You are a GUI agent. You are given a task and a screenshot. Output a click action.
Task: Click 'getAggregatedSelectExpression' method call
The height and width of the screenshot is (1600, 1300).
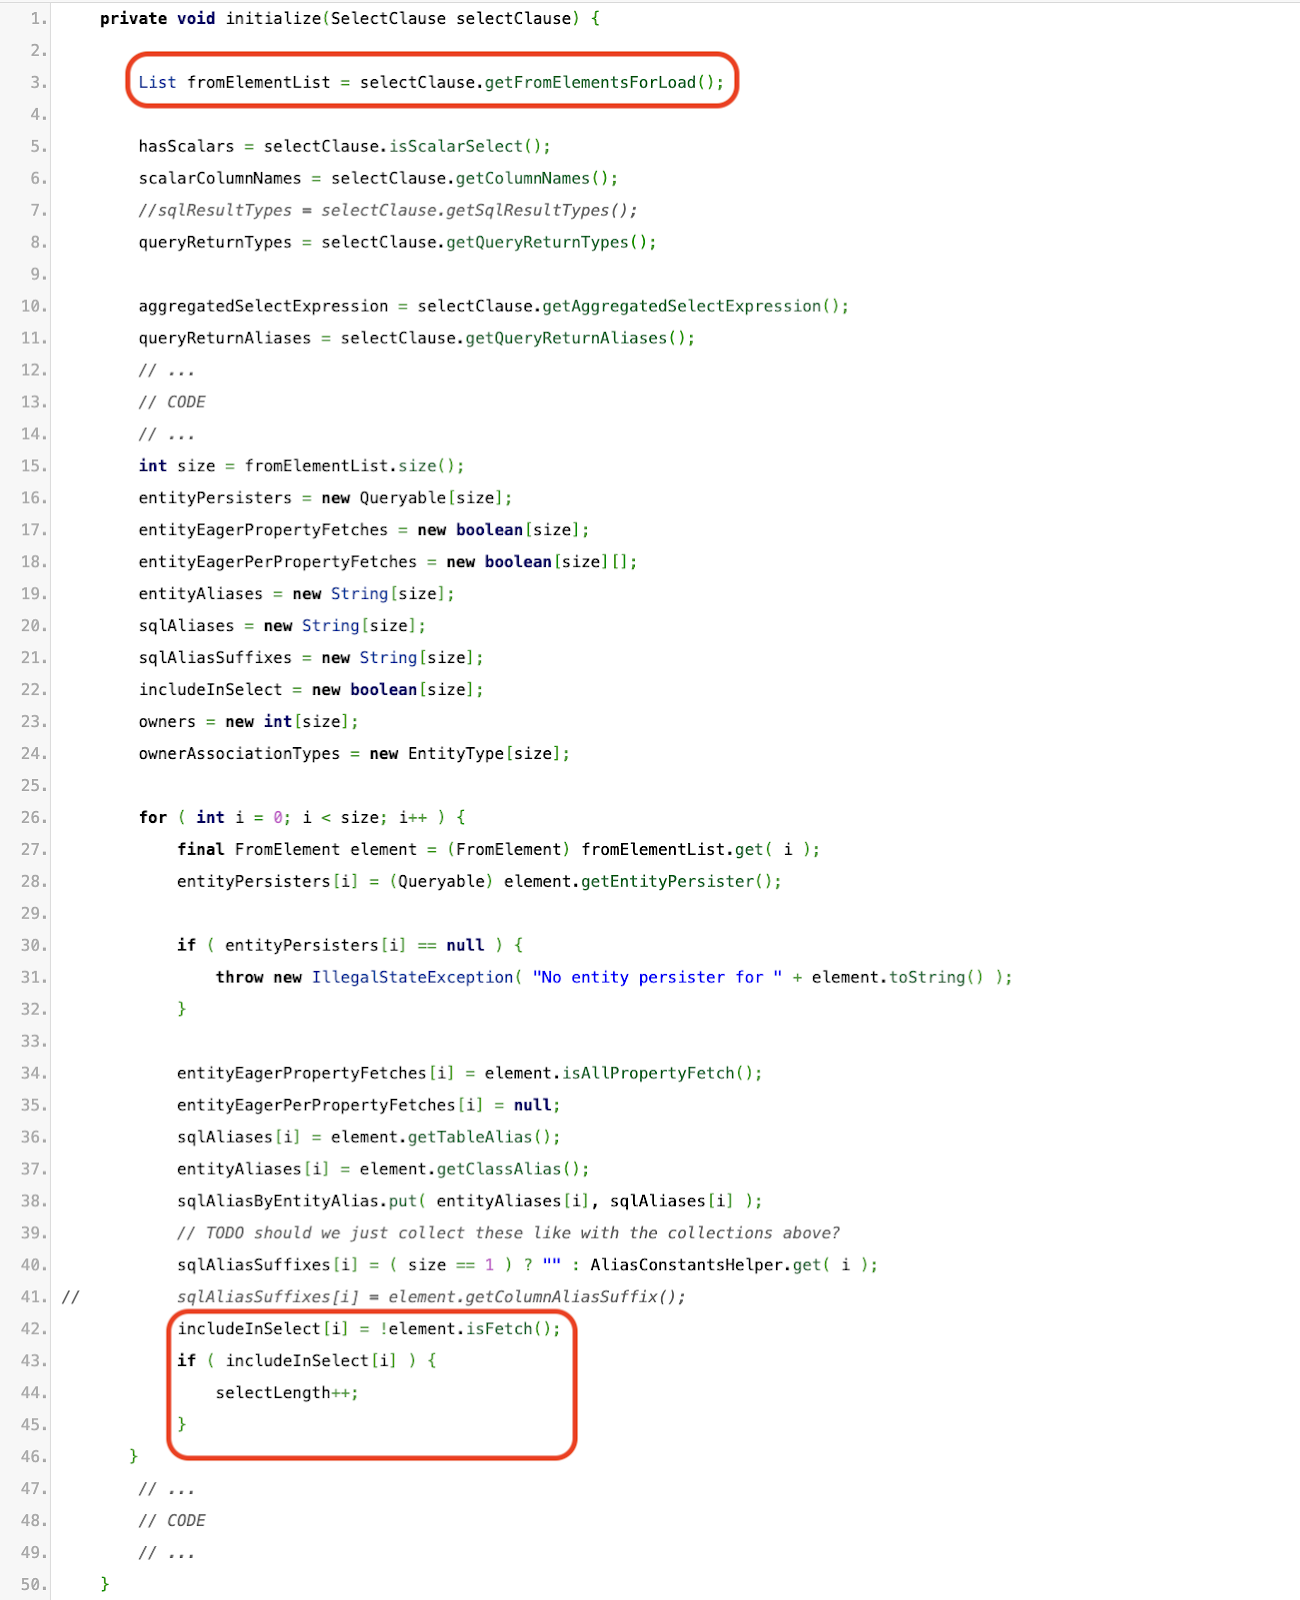pyautogui.click(x=681, y=306)
